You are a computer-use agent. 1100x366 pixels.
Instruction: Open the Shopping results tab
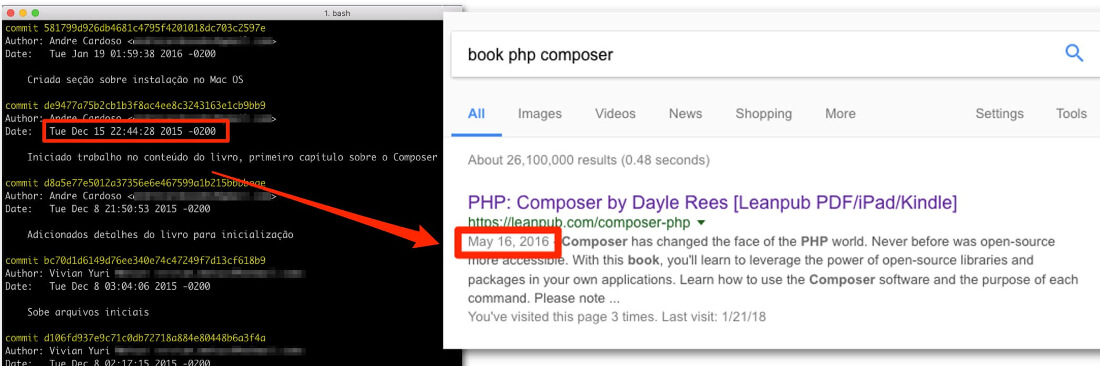point(763,114)
